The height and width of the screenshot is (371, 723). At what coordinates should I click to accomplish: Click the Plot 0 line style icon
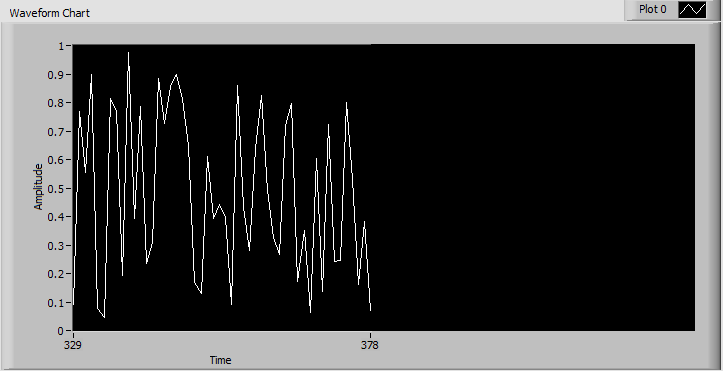pyautogui.click(x=692, y=9)
